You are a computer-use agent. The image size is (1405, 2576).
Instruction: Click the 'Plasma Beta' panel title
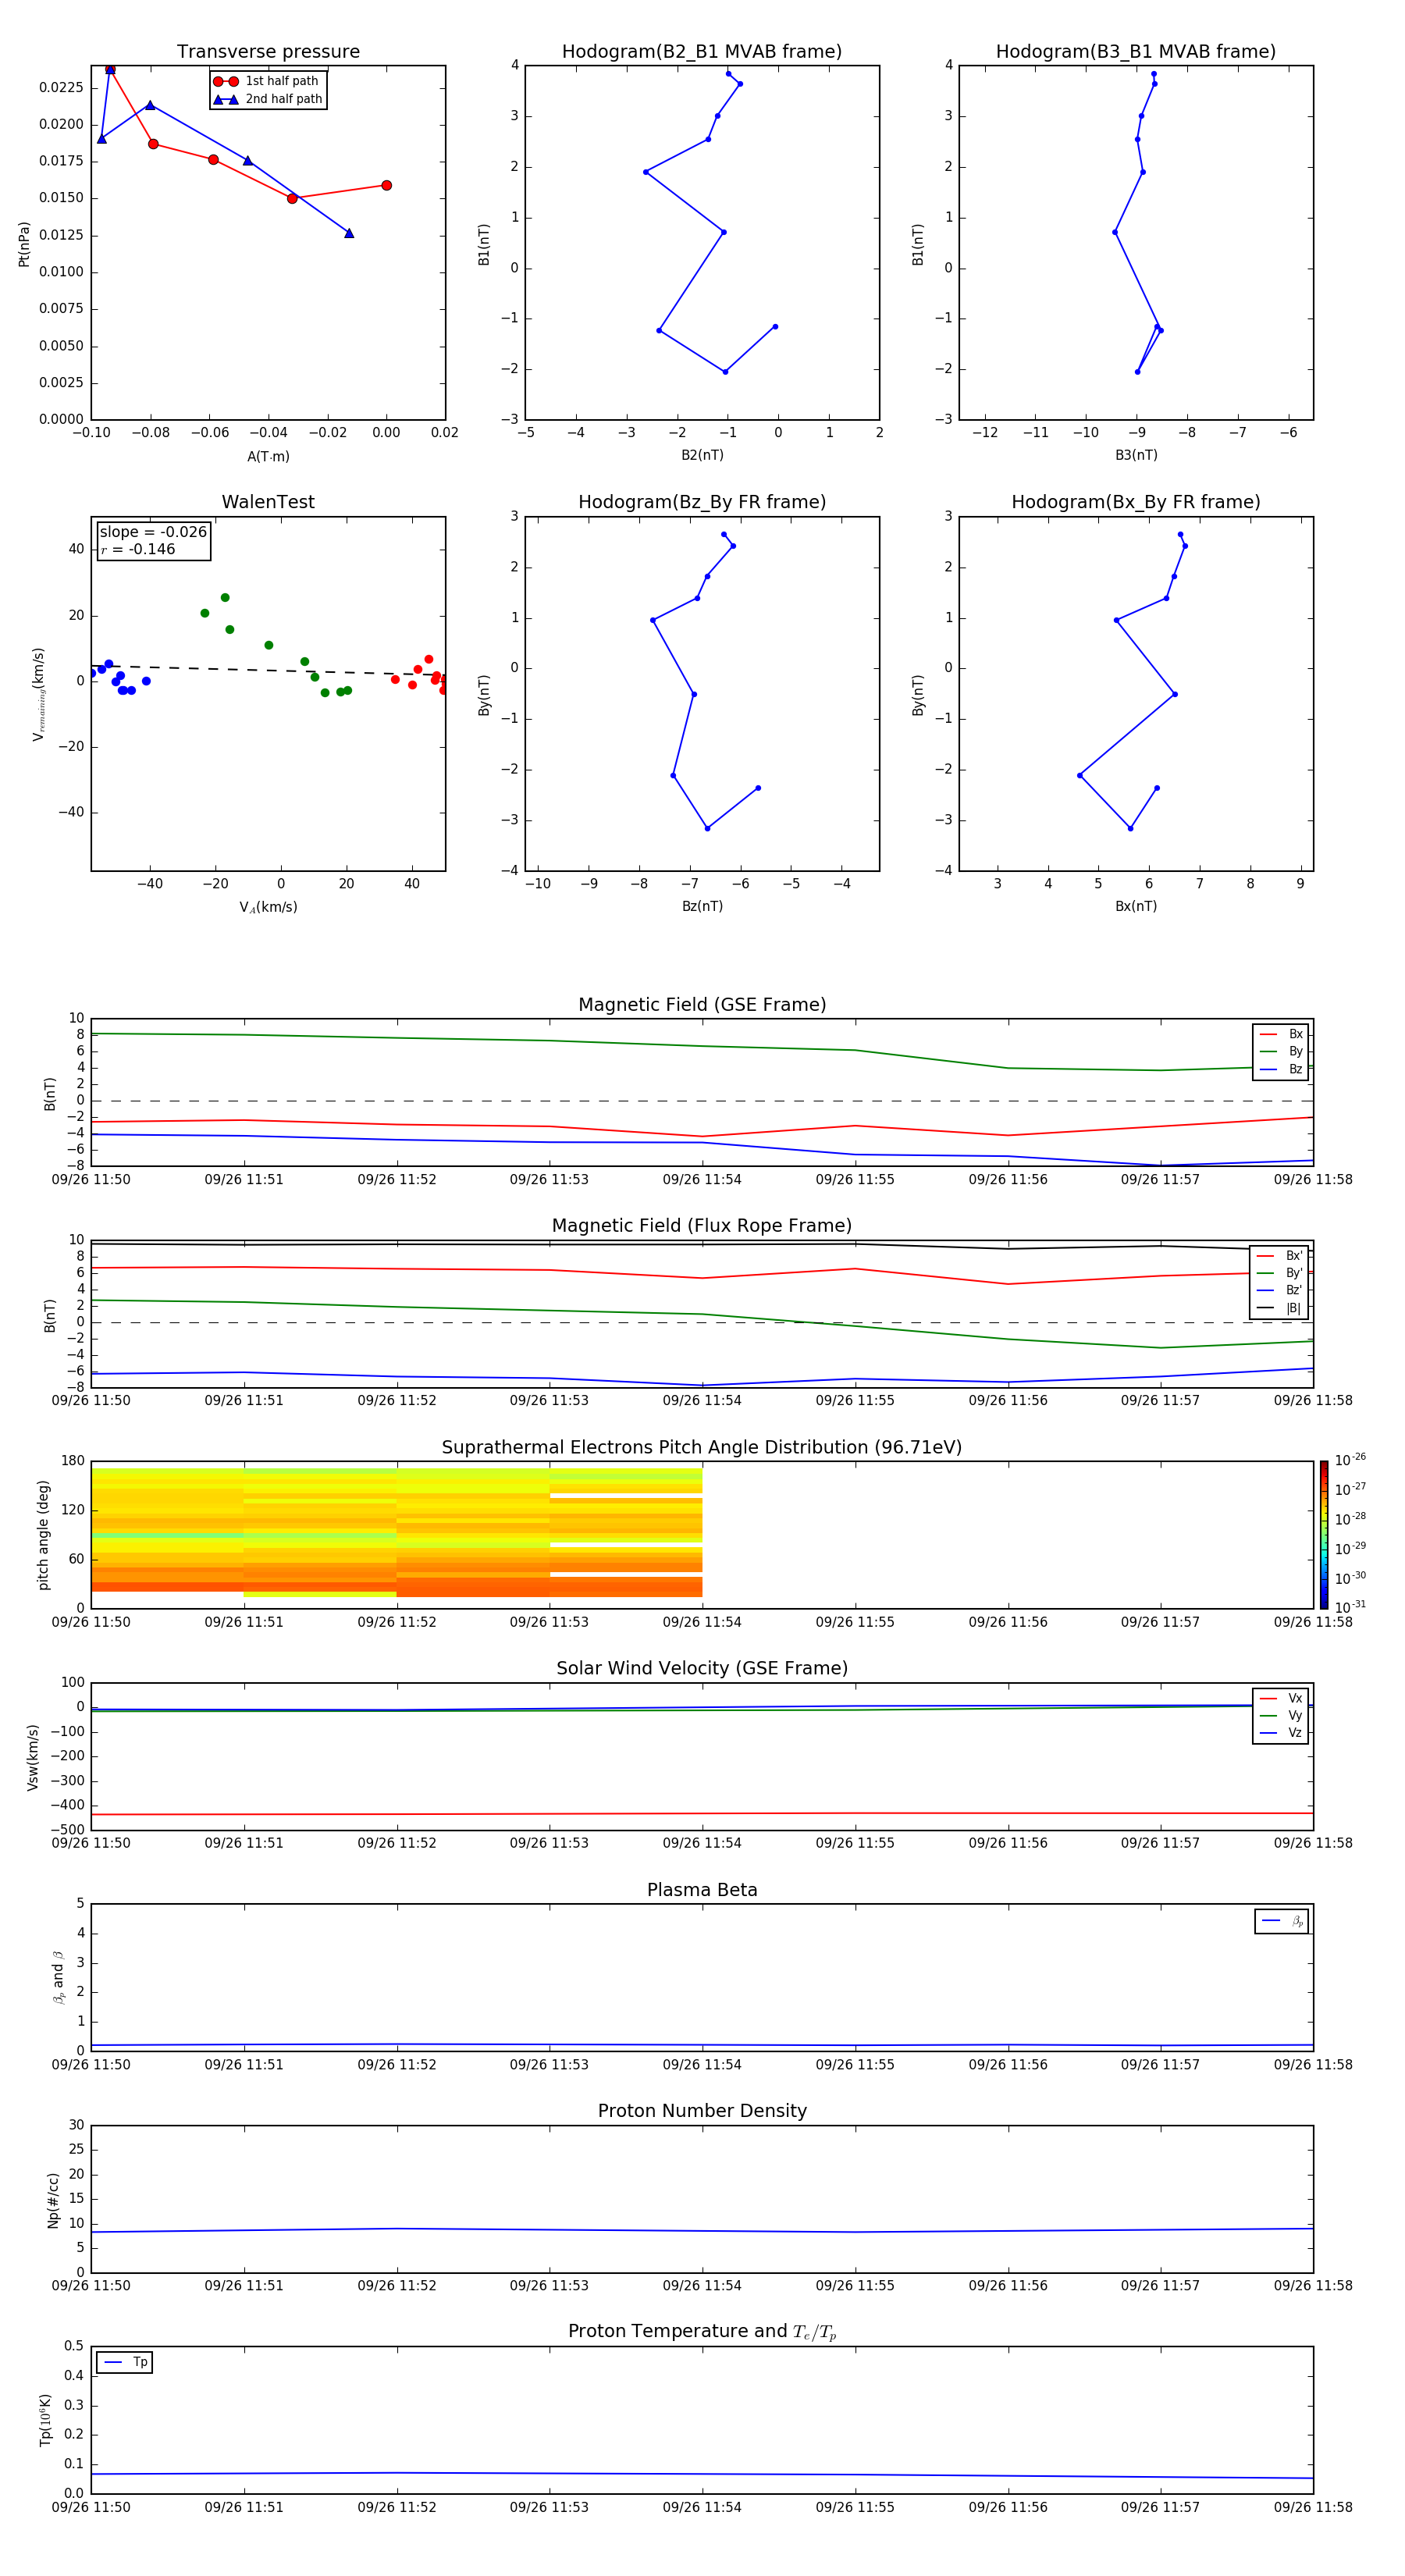[x=702, y=1890]
